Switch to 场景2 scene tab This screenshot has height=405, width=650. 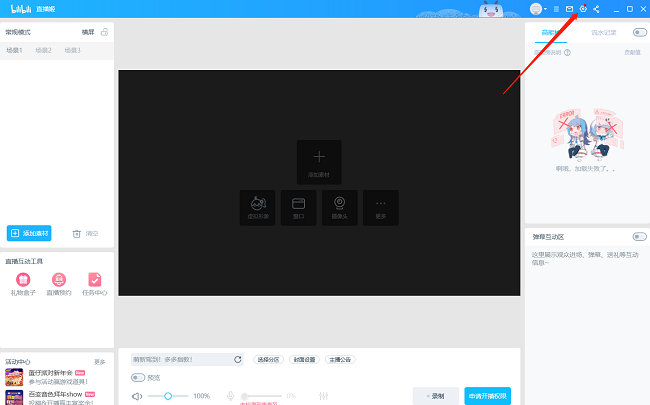(43, 50)
